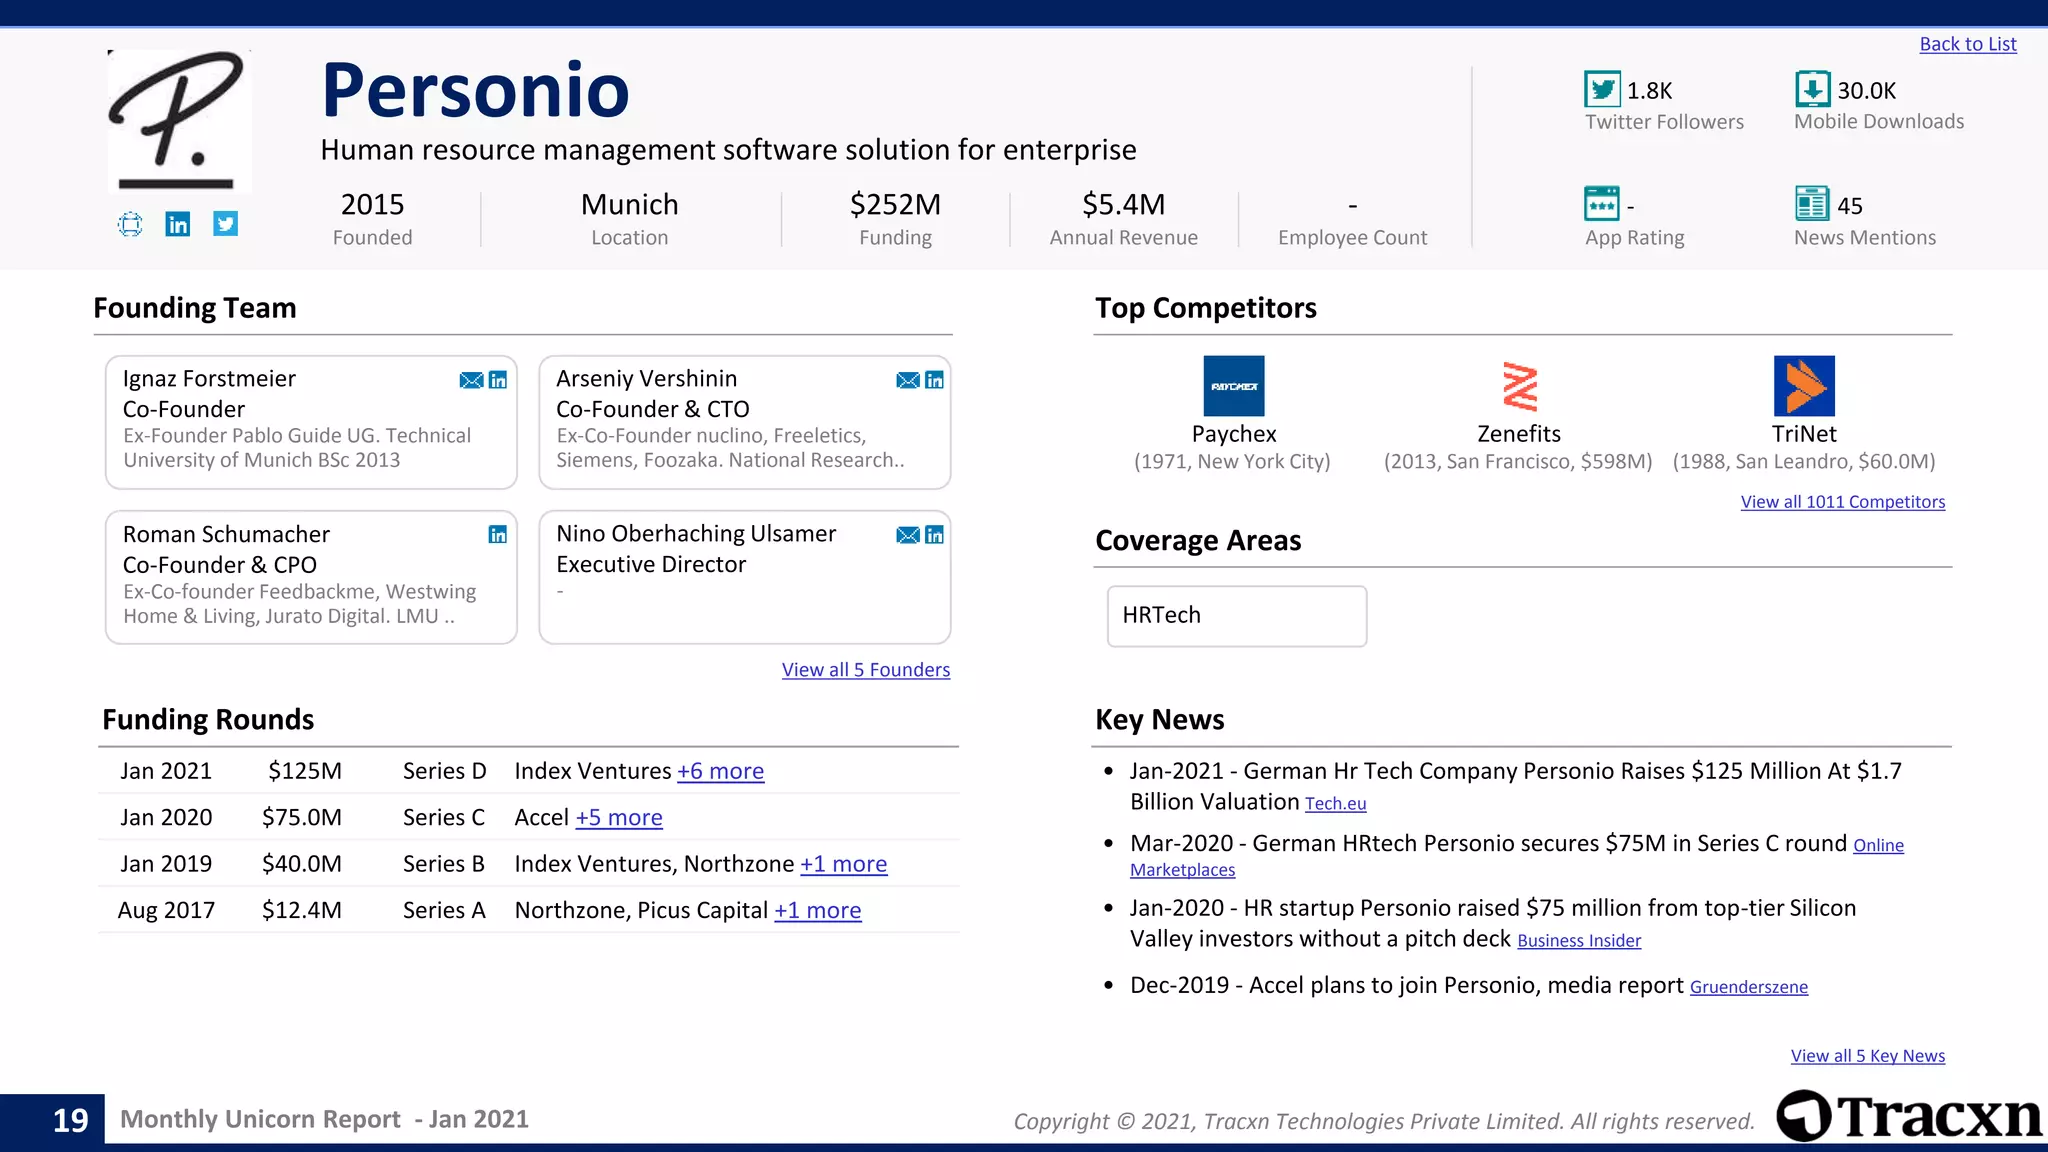Viewport: 2048px width, 1152px height.
Task: Expand +1 more Series B investors
Action: click(x=844, y=864)
